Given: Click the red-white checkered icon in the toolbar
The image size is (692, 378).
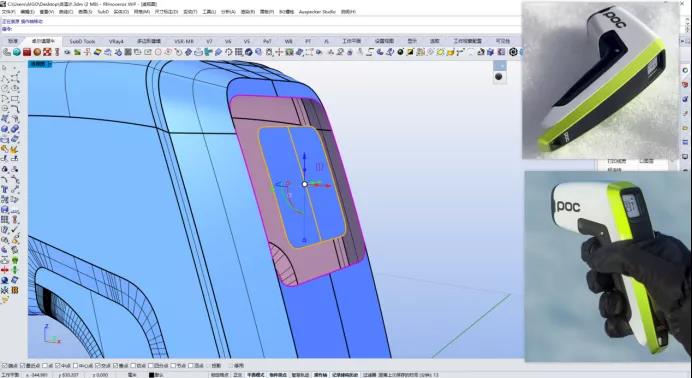Looking at the screenshot, I should pyautogui.click(x=47, y=52).
